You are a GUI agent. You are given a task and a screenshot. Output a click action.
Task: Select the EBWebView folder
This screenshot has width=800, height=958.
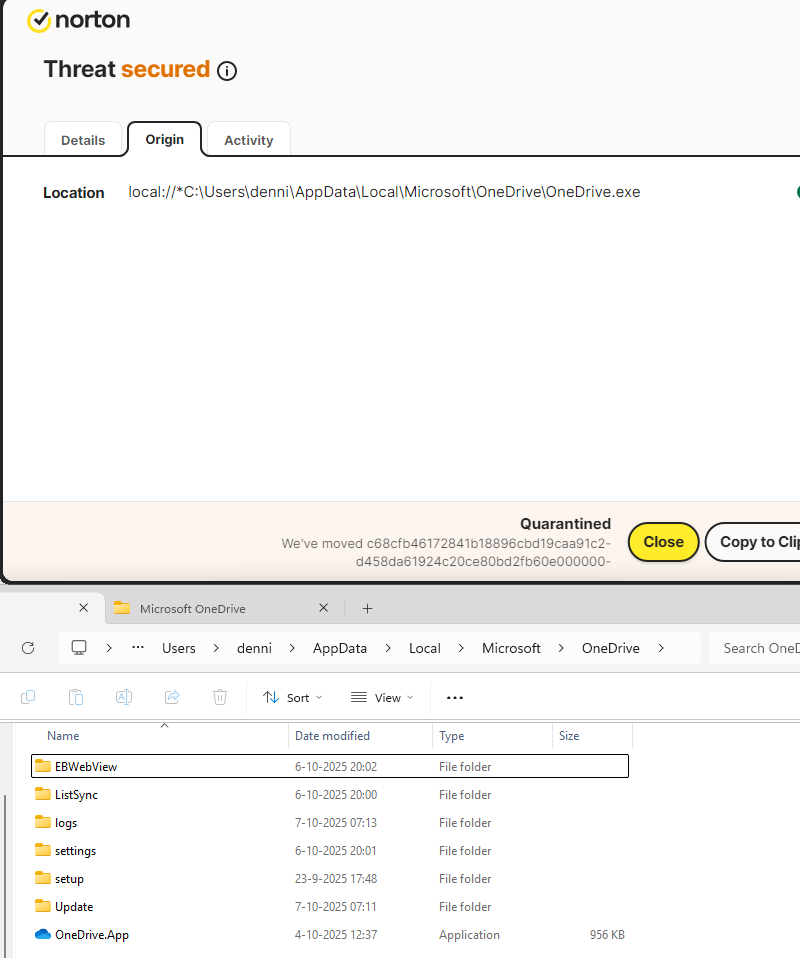86,767
